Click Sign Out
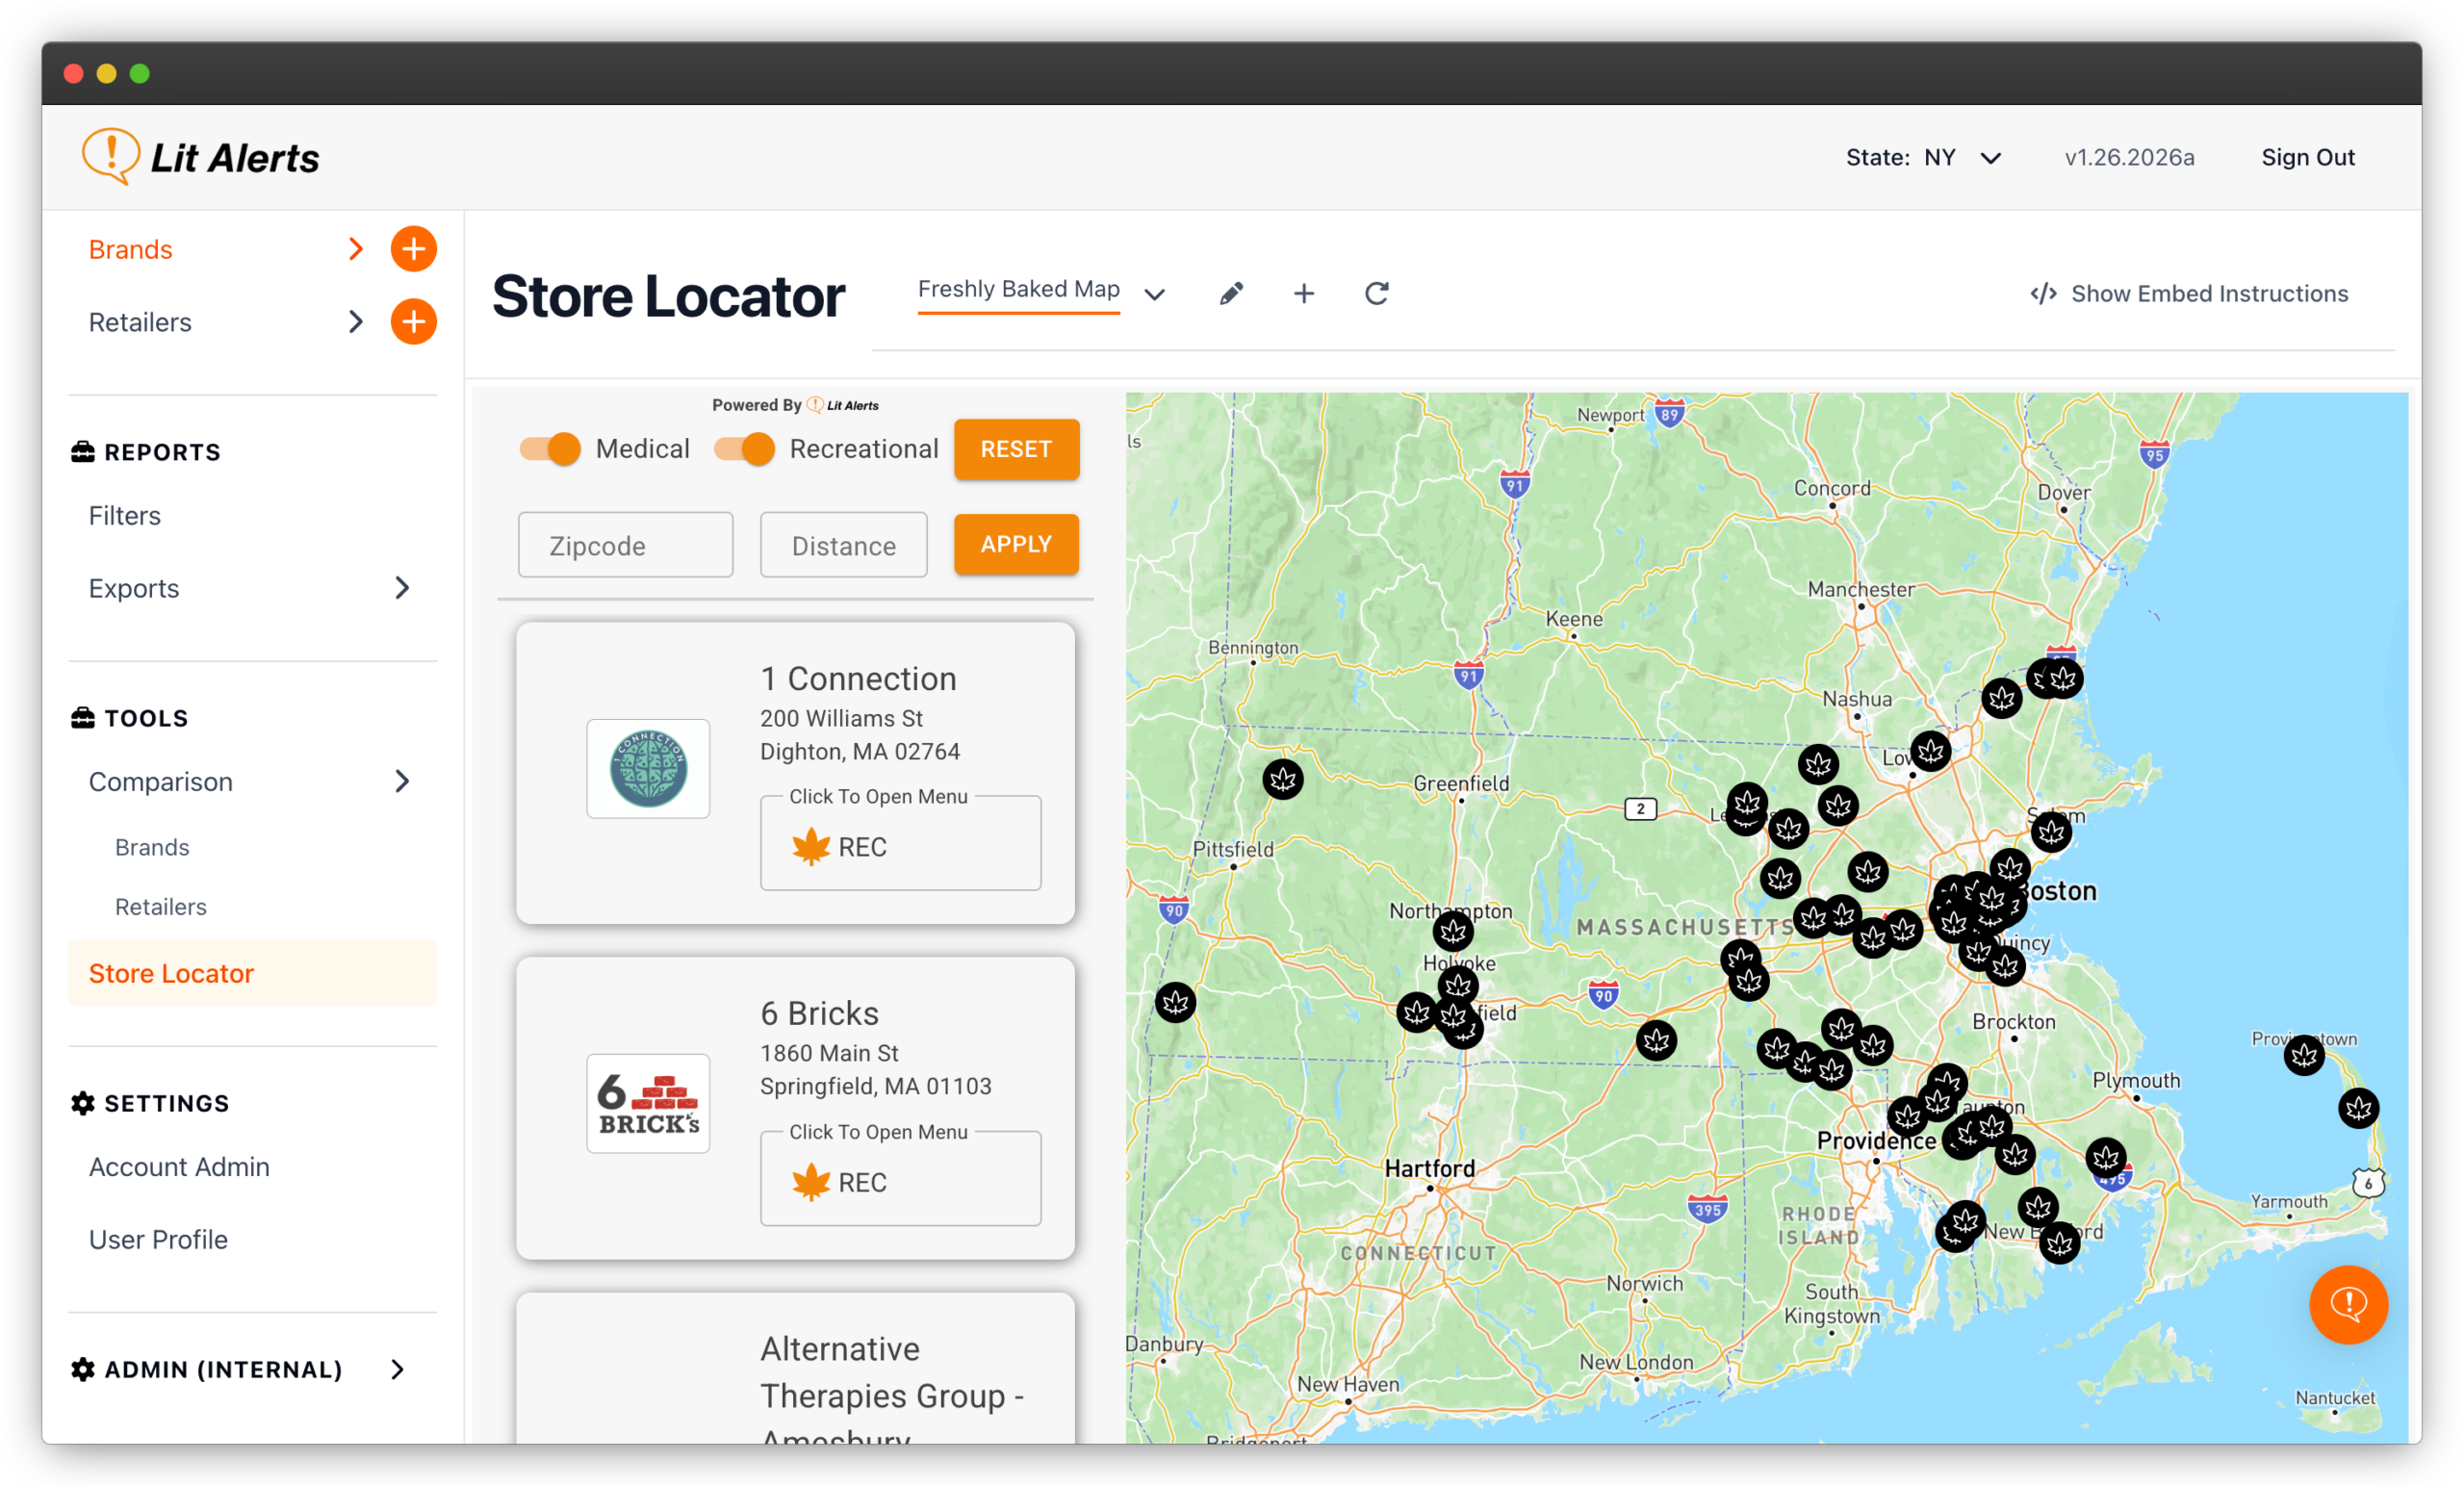 pos(2307,157)
